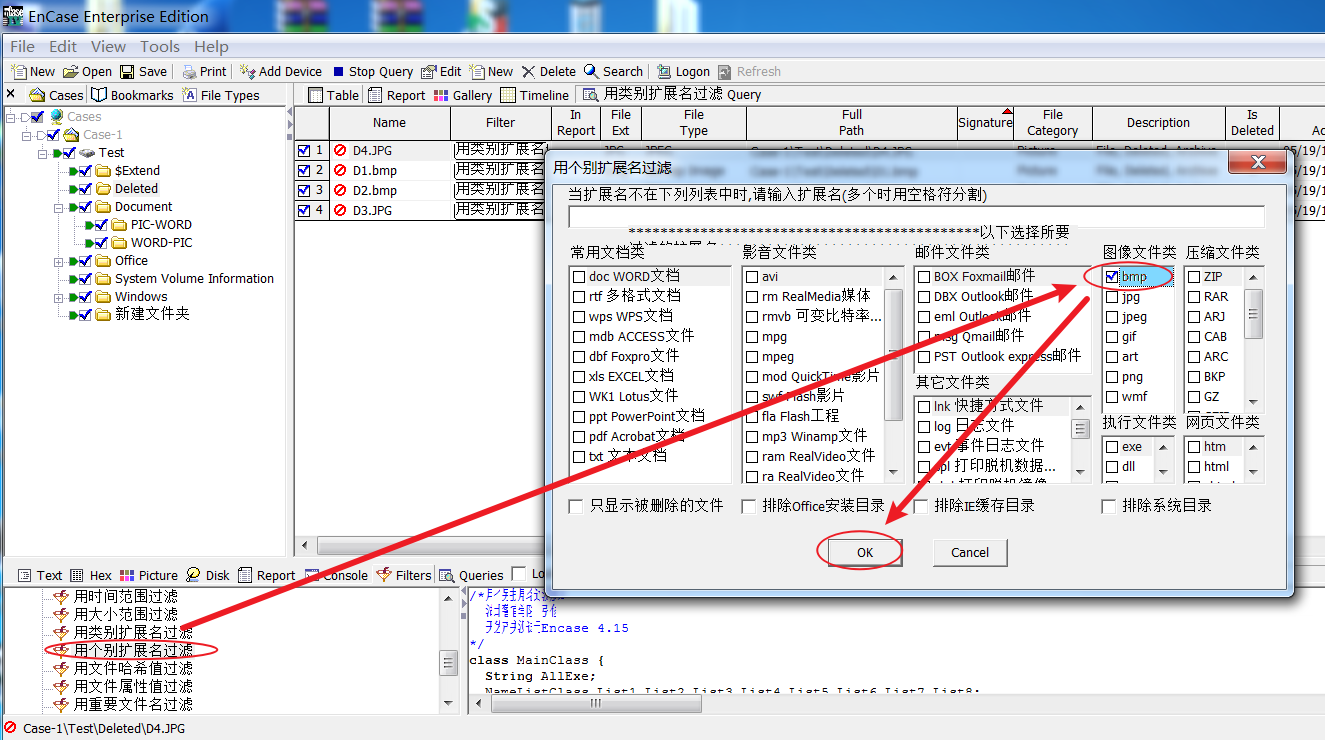Click OK in the filter dialog
The width and height of the screenshot is (1325, 740).
tap(865, 552)
